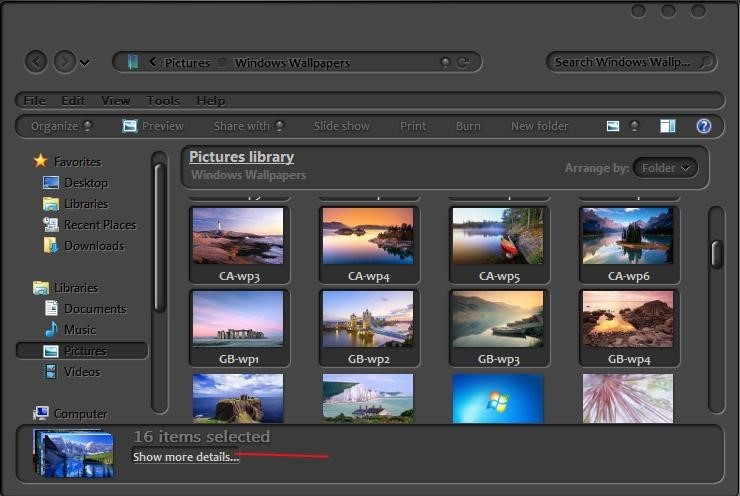The image size is (740, 496).
Task: Click the change view thumbnail icon
Action: [x=613, y=126]
